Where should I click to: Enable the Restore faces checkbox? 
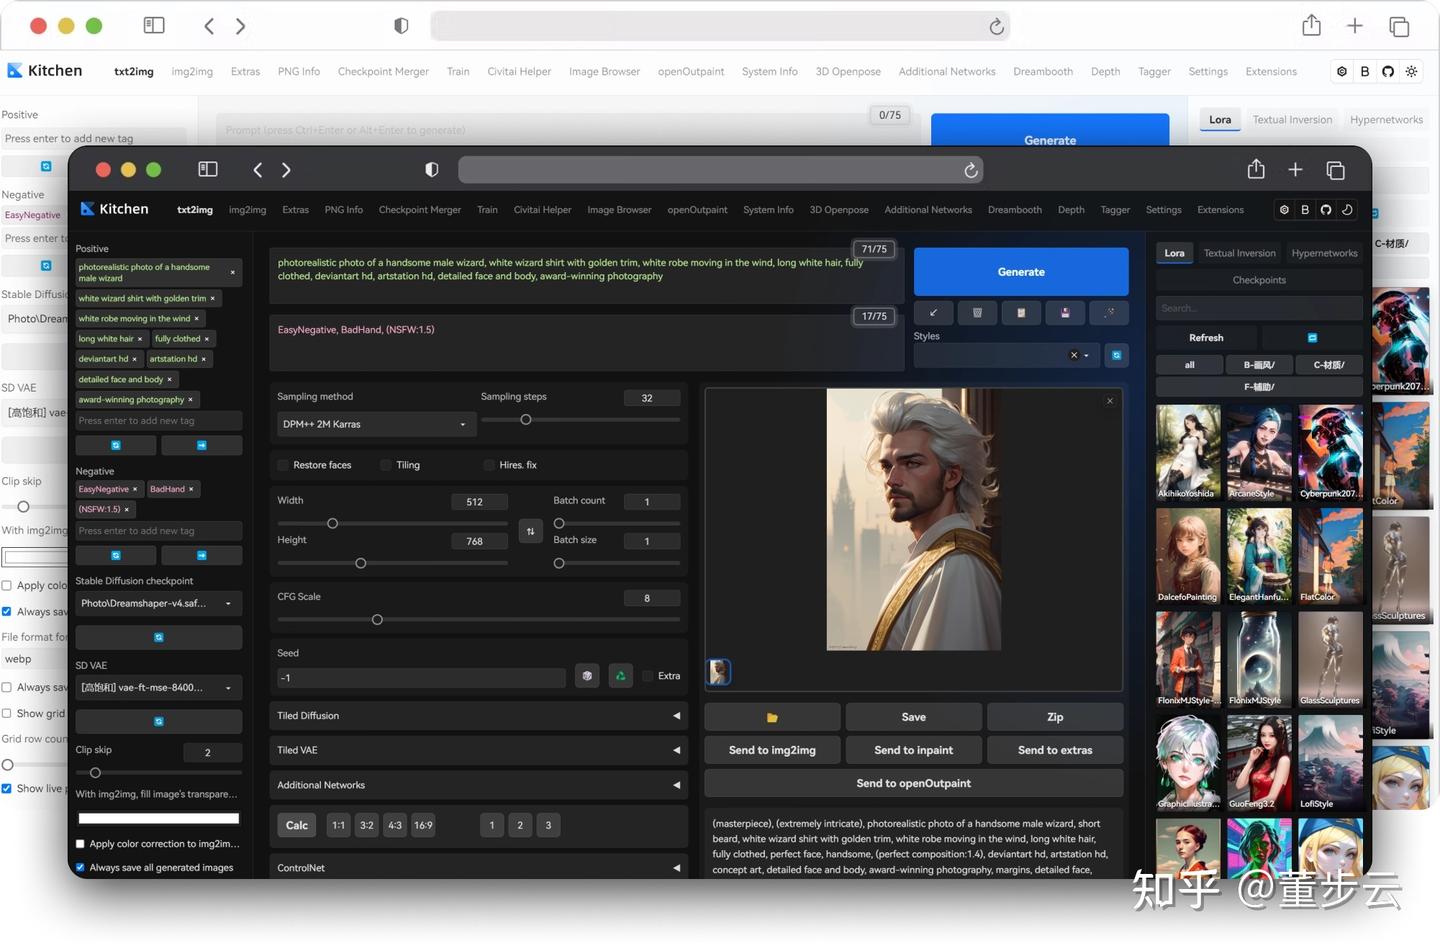coord(283,465)
